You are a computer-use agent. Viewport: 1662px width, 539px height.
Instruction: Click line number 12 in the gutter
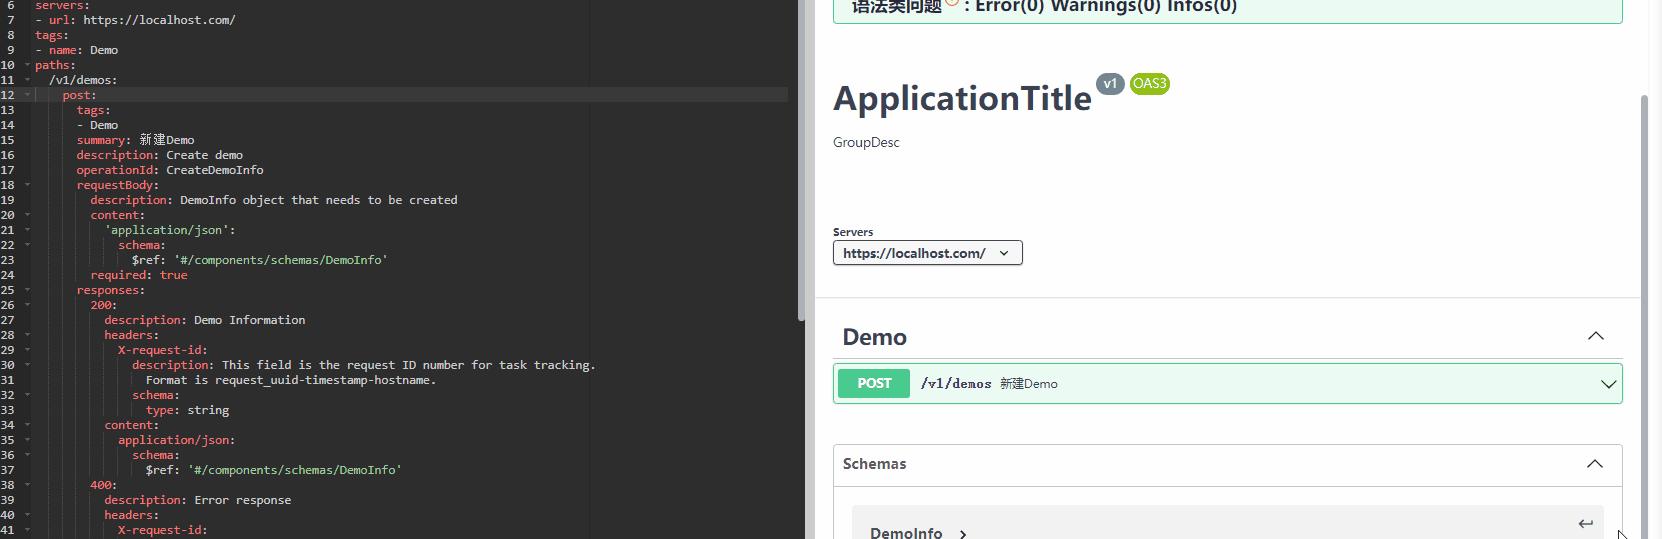[8, 95]
